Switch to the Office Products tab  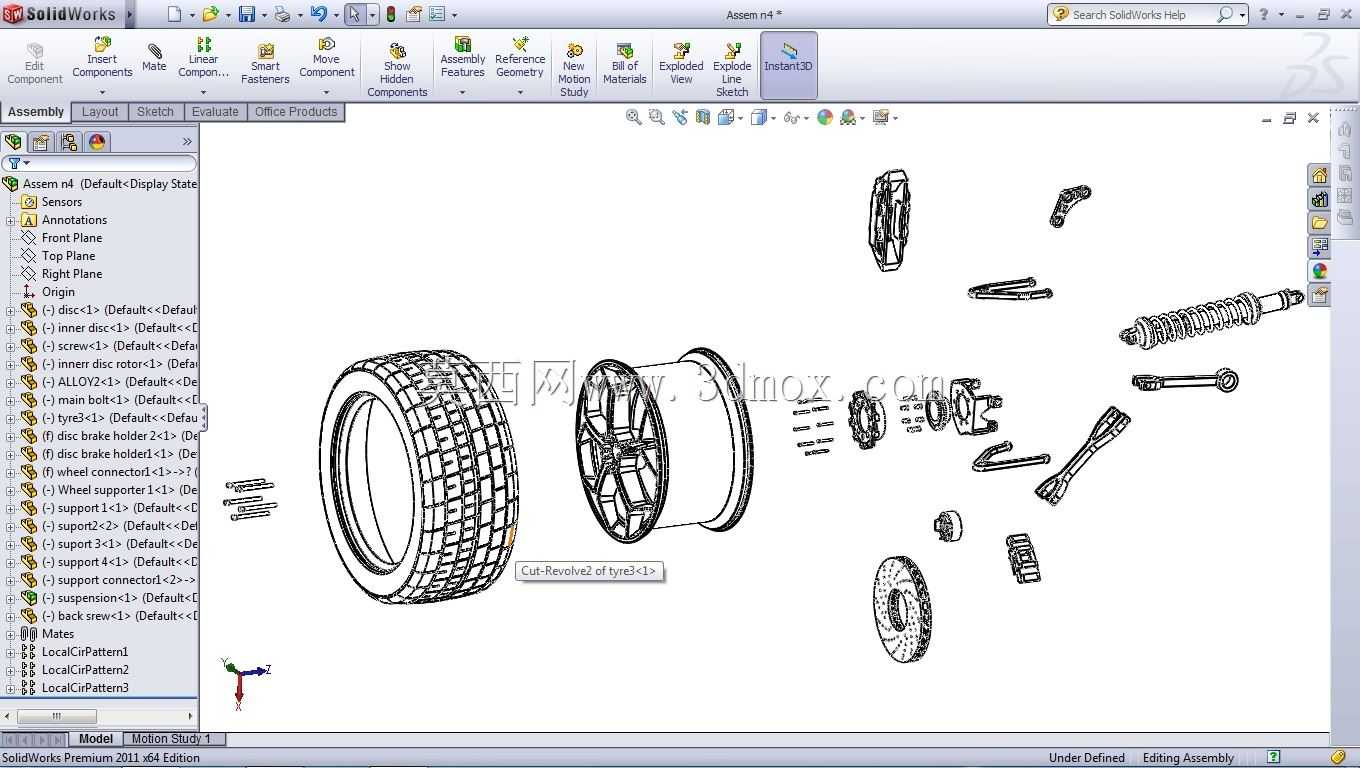296,112
